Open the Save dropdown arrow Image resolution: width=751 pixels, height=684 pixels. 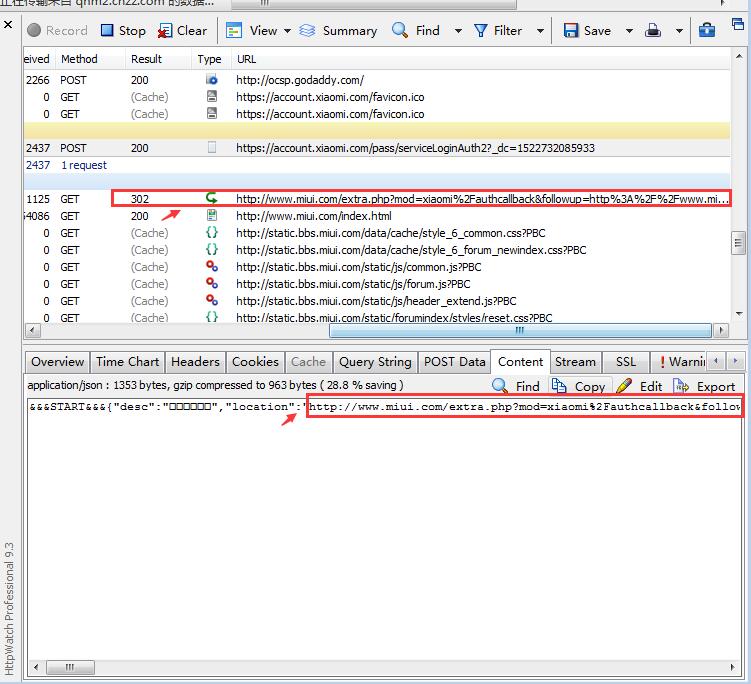(x=627, y=31)
